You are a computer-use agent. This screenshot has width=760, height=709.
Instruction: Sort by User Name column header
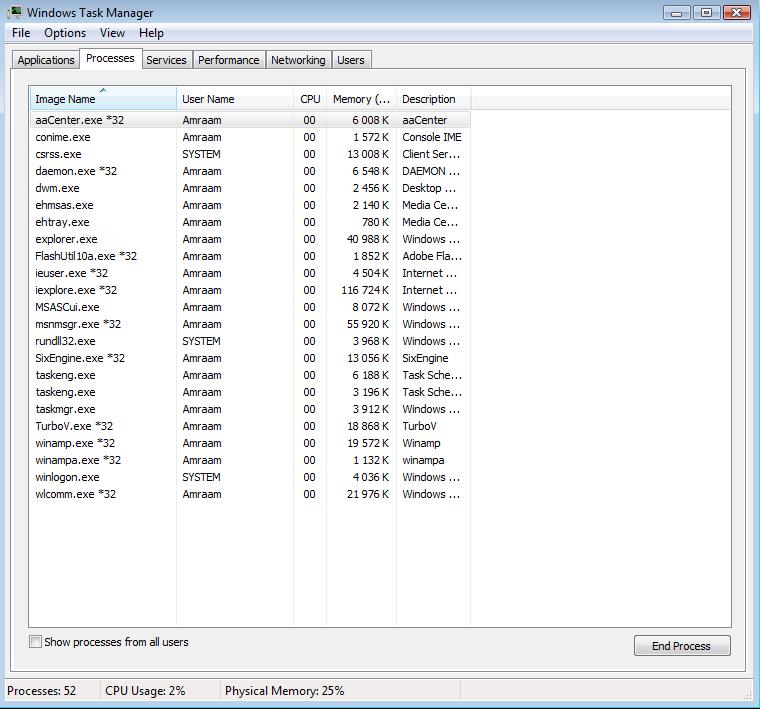click(x=235, y=99)
